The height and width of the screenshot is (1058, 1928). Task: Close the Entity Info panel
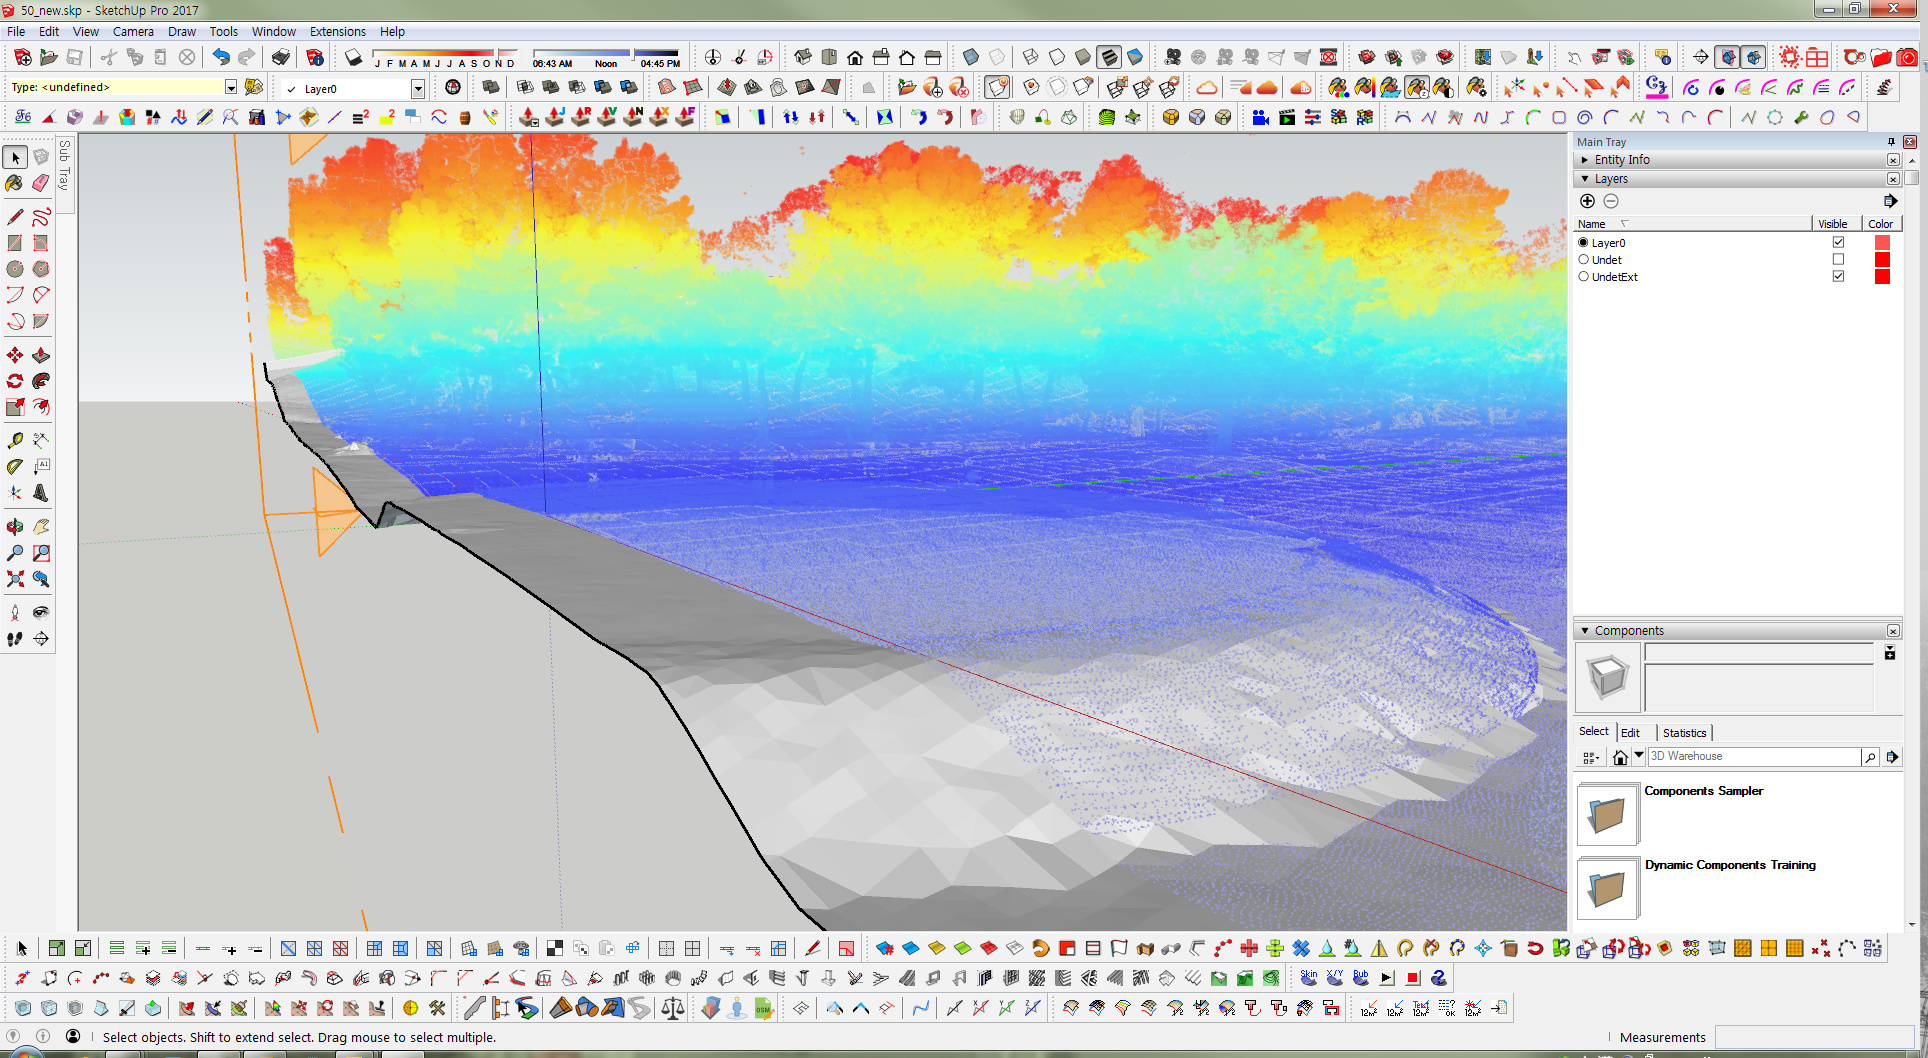(1893, 160)
